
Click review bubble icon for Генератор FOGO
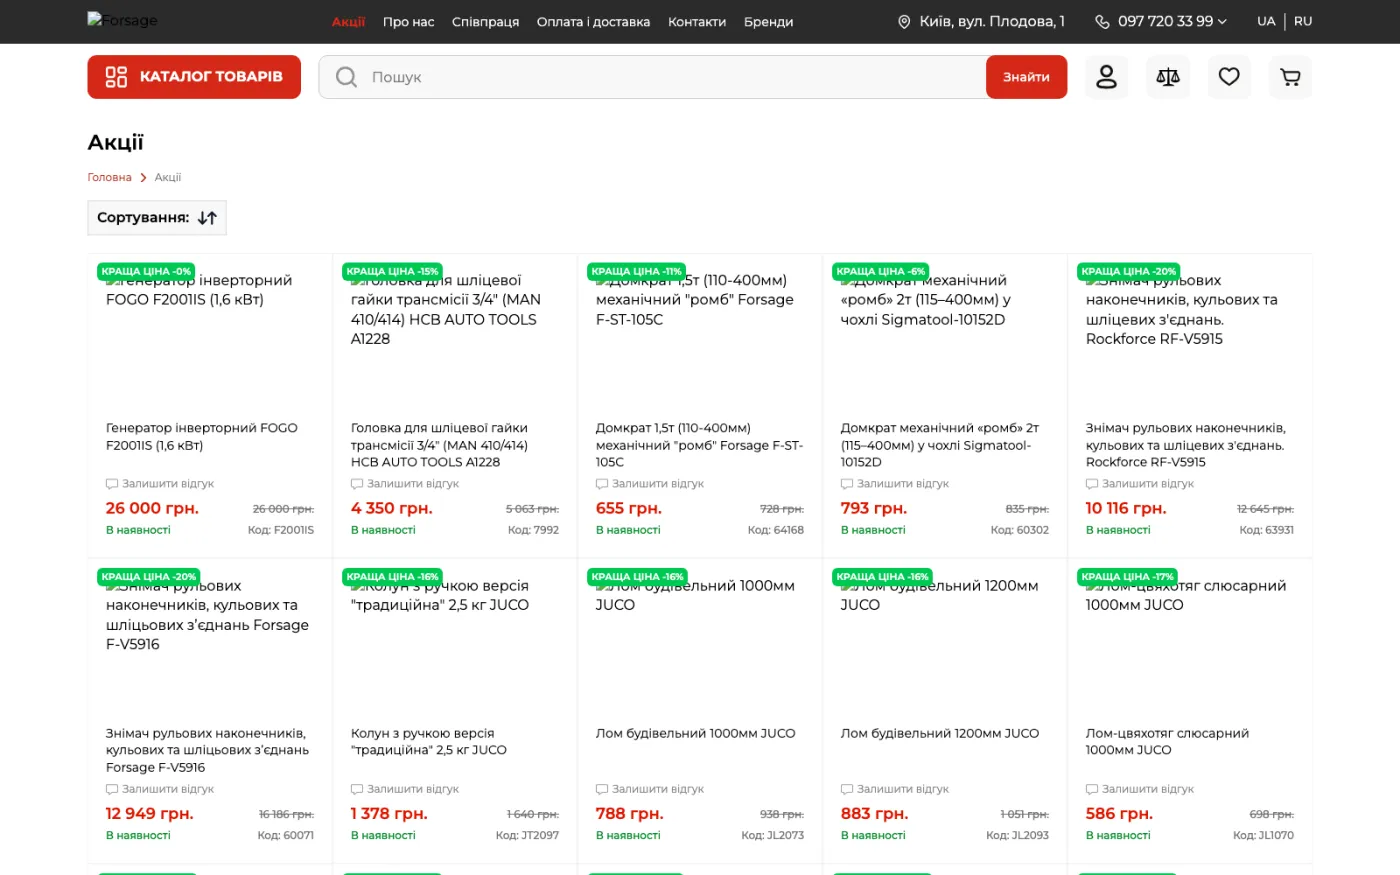click(112, 484)
